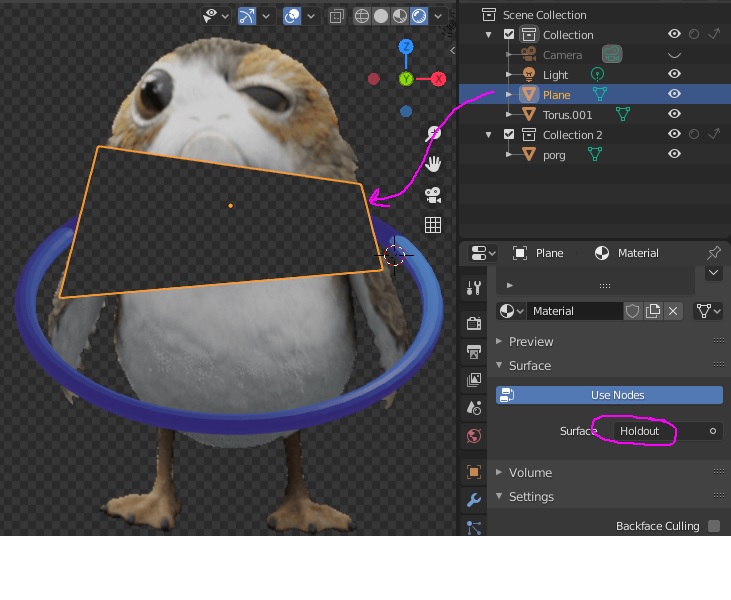This screenshot has height=600, width=731.
Task: Hide the porg object via eye icon
Action: [x=674, y=154]
